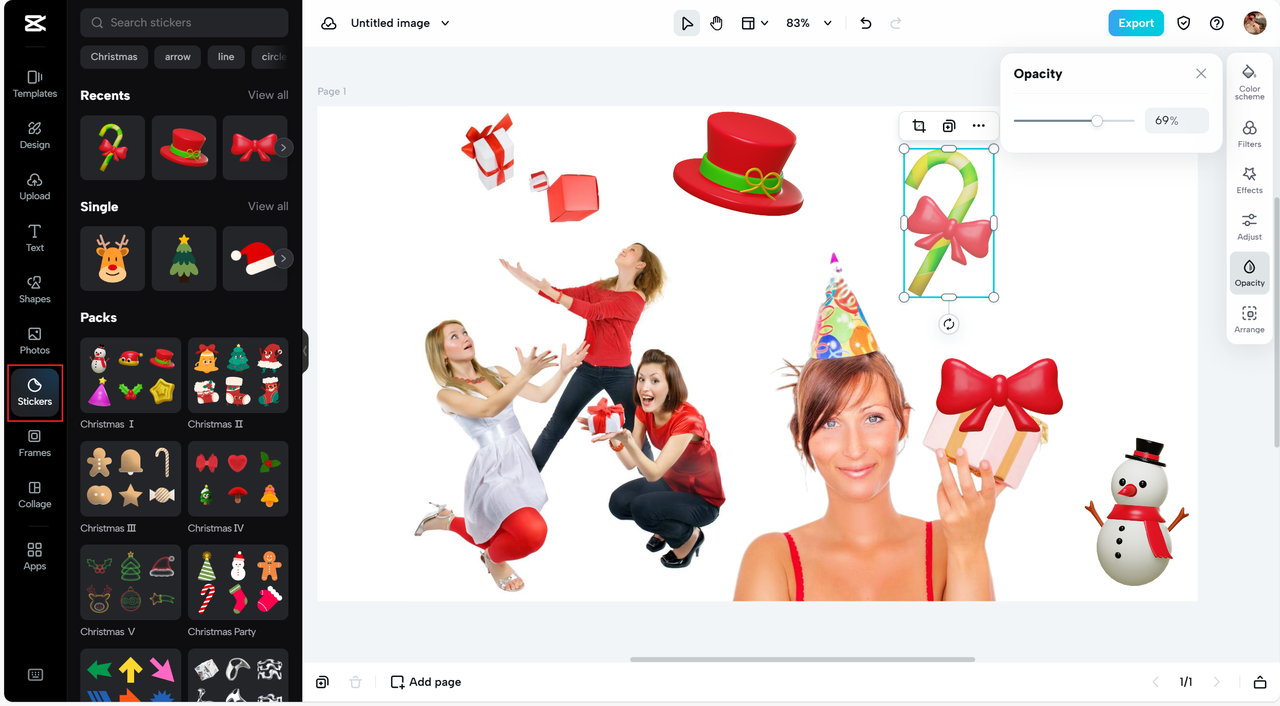Screen dimensions: 1280x706
Task: Toggle the Opacity tool on right sidebar
Action: pos(1250,273)
